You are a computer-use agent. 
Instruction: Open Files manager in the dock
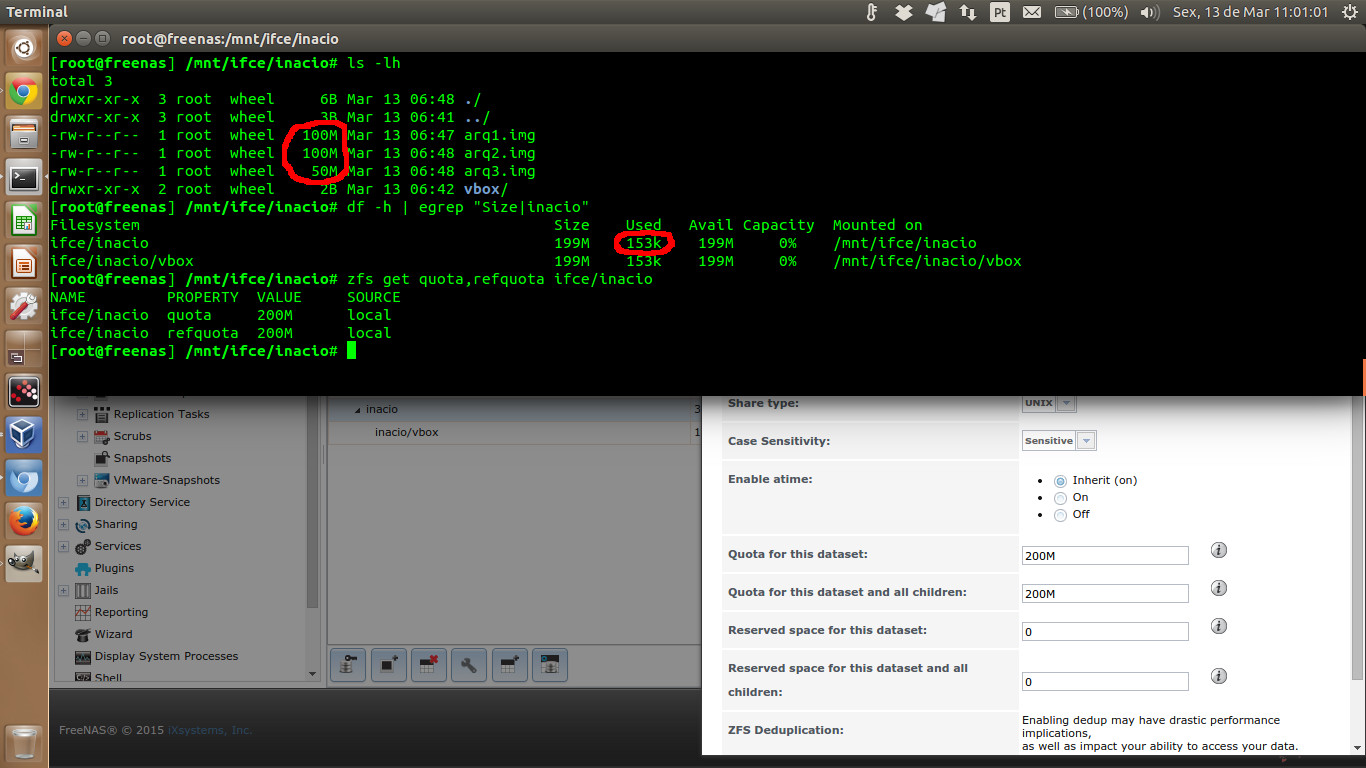[x=24, y=135]
